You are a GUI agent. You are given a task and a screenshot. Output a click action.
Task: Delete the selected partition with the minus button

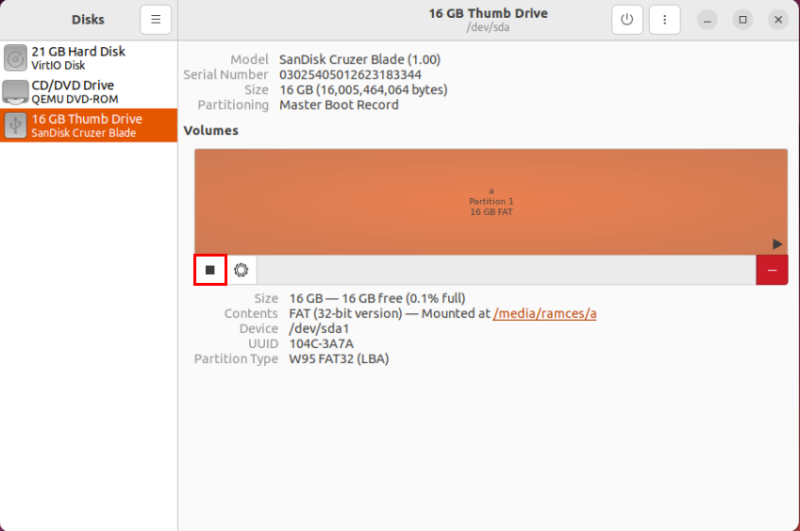pyautogui.click(x=772, y=270)
